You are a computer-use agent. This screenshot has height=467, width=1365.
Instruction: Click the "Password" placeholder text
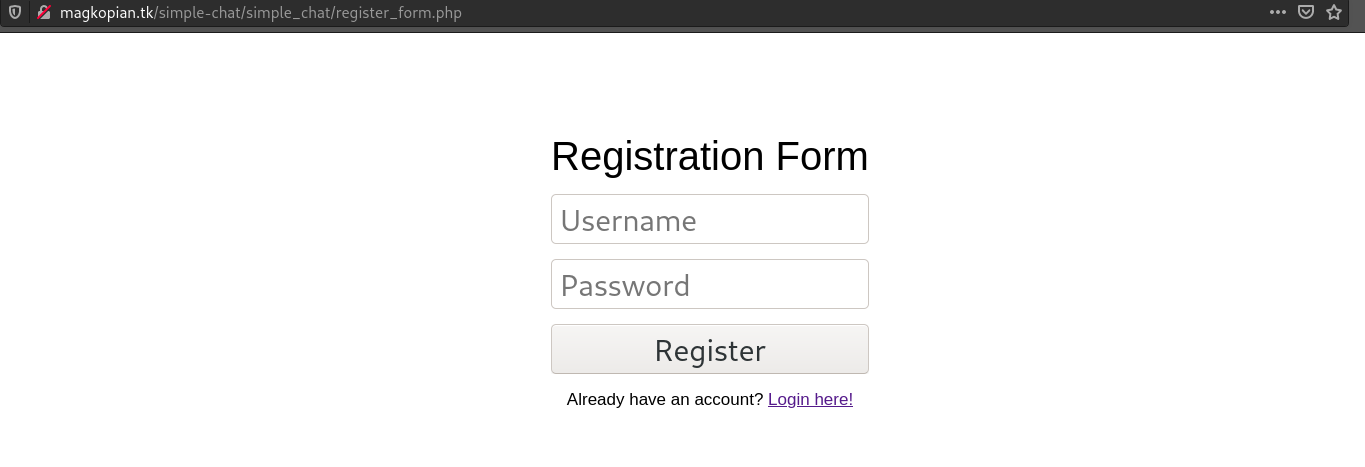(625, 286)
